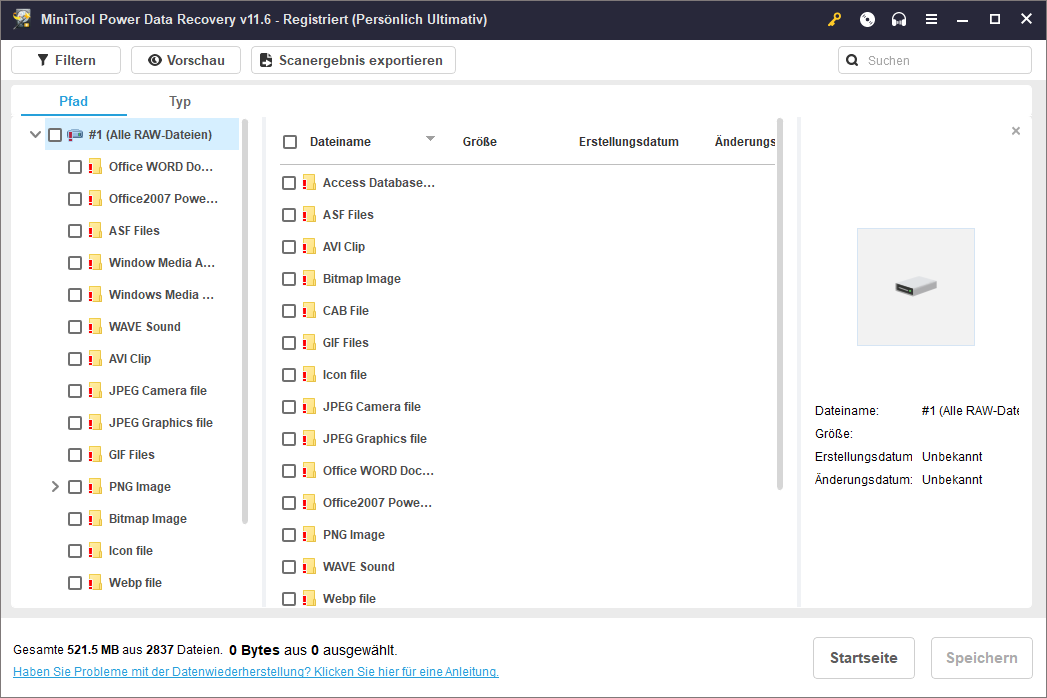Collapse the #1 (Alle RAW-Dateien) node
The height and width of the screenshot is (698, 1047).
click(35, 135)
